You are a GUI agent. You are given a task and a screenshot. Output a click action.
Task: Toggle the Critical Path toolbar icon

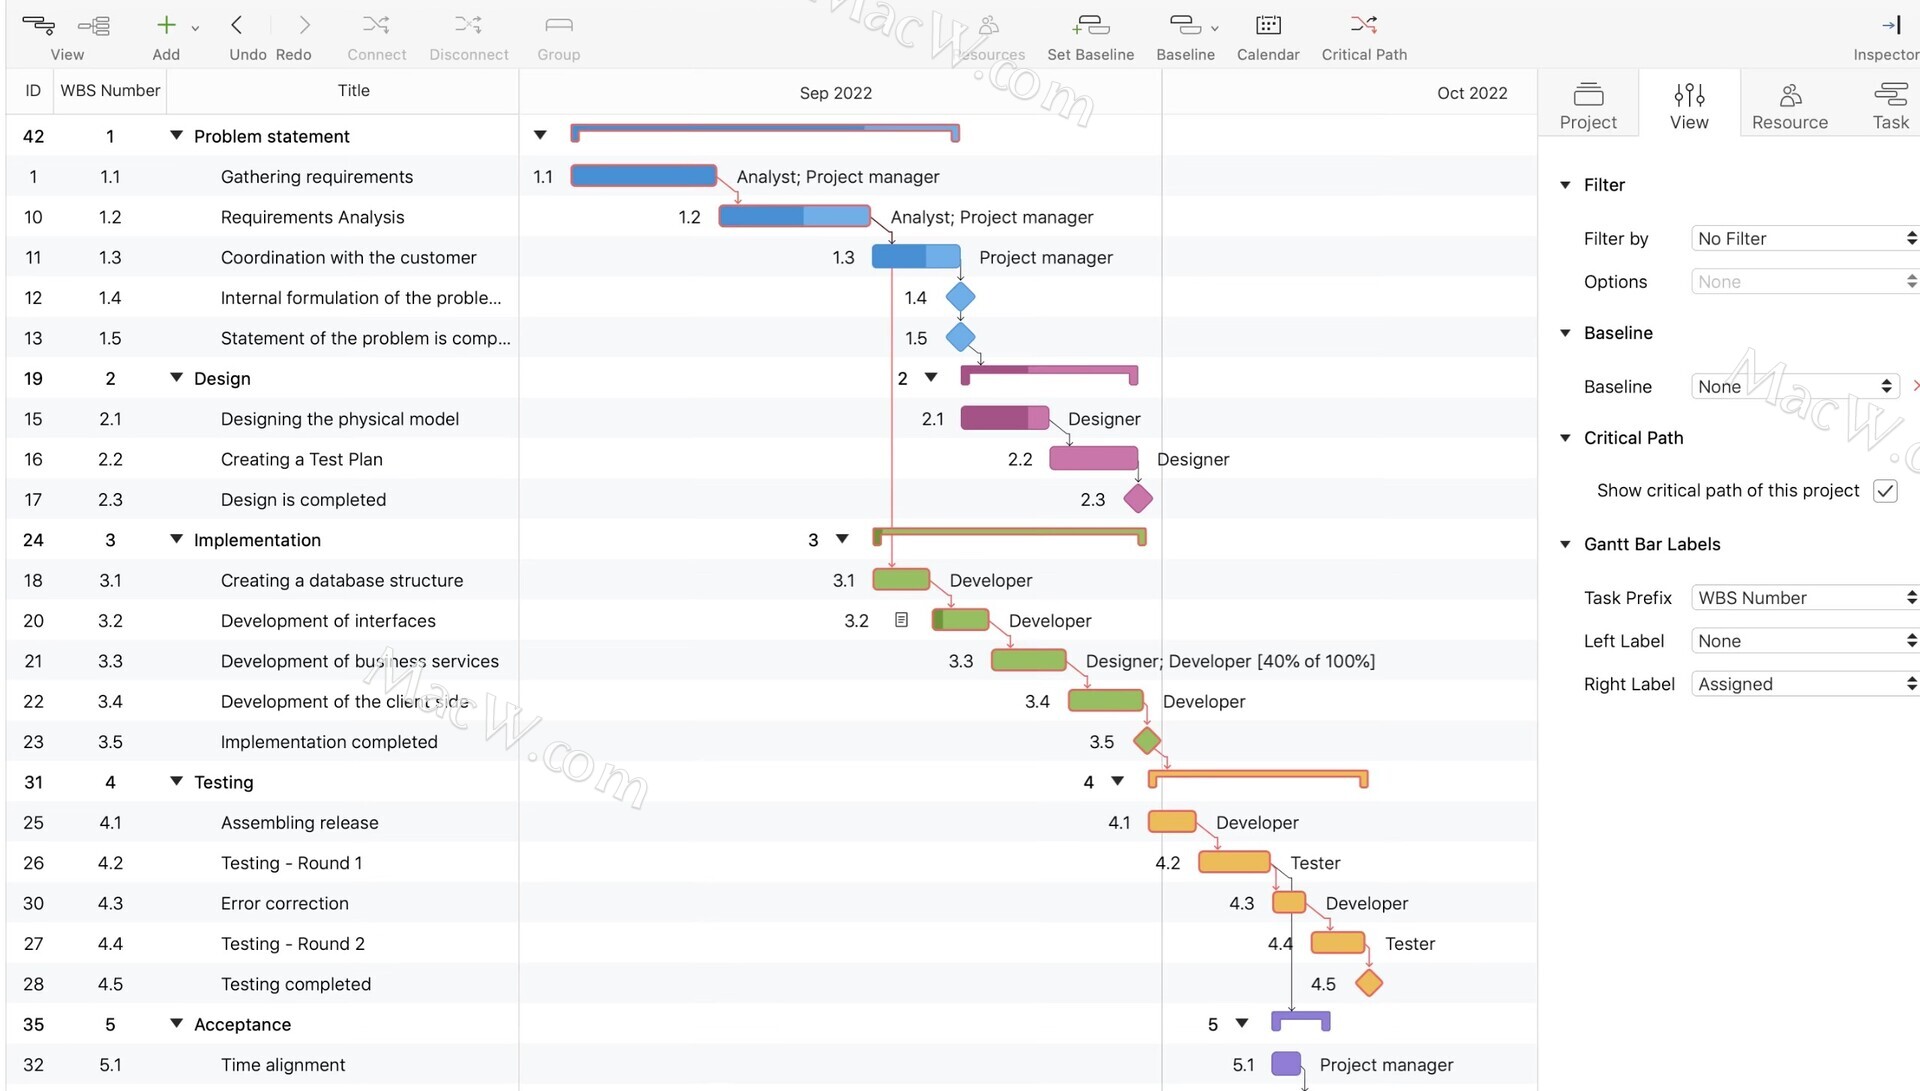(x=1363, y=26)
